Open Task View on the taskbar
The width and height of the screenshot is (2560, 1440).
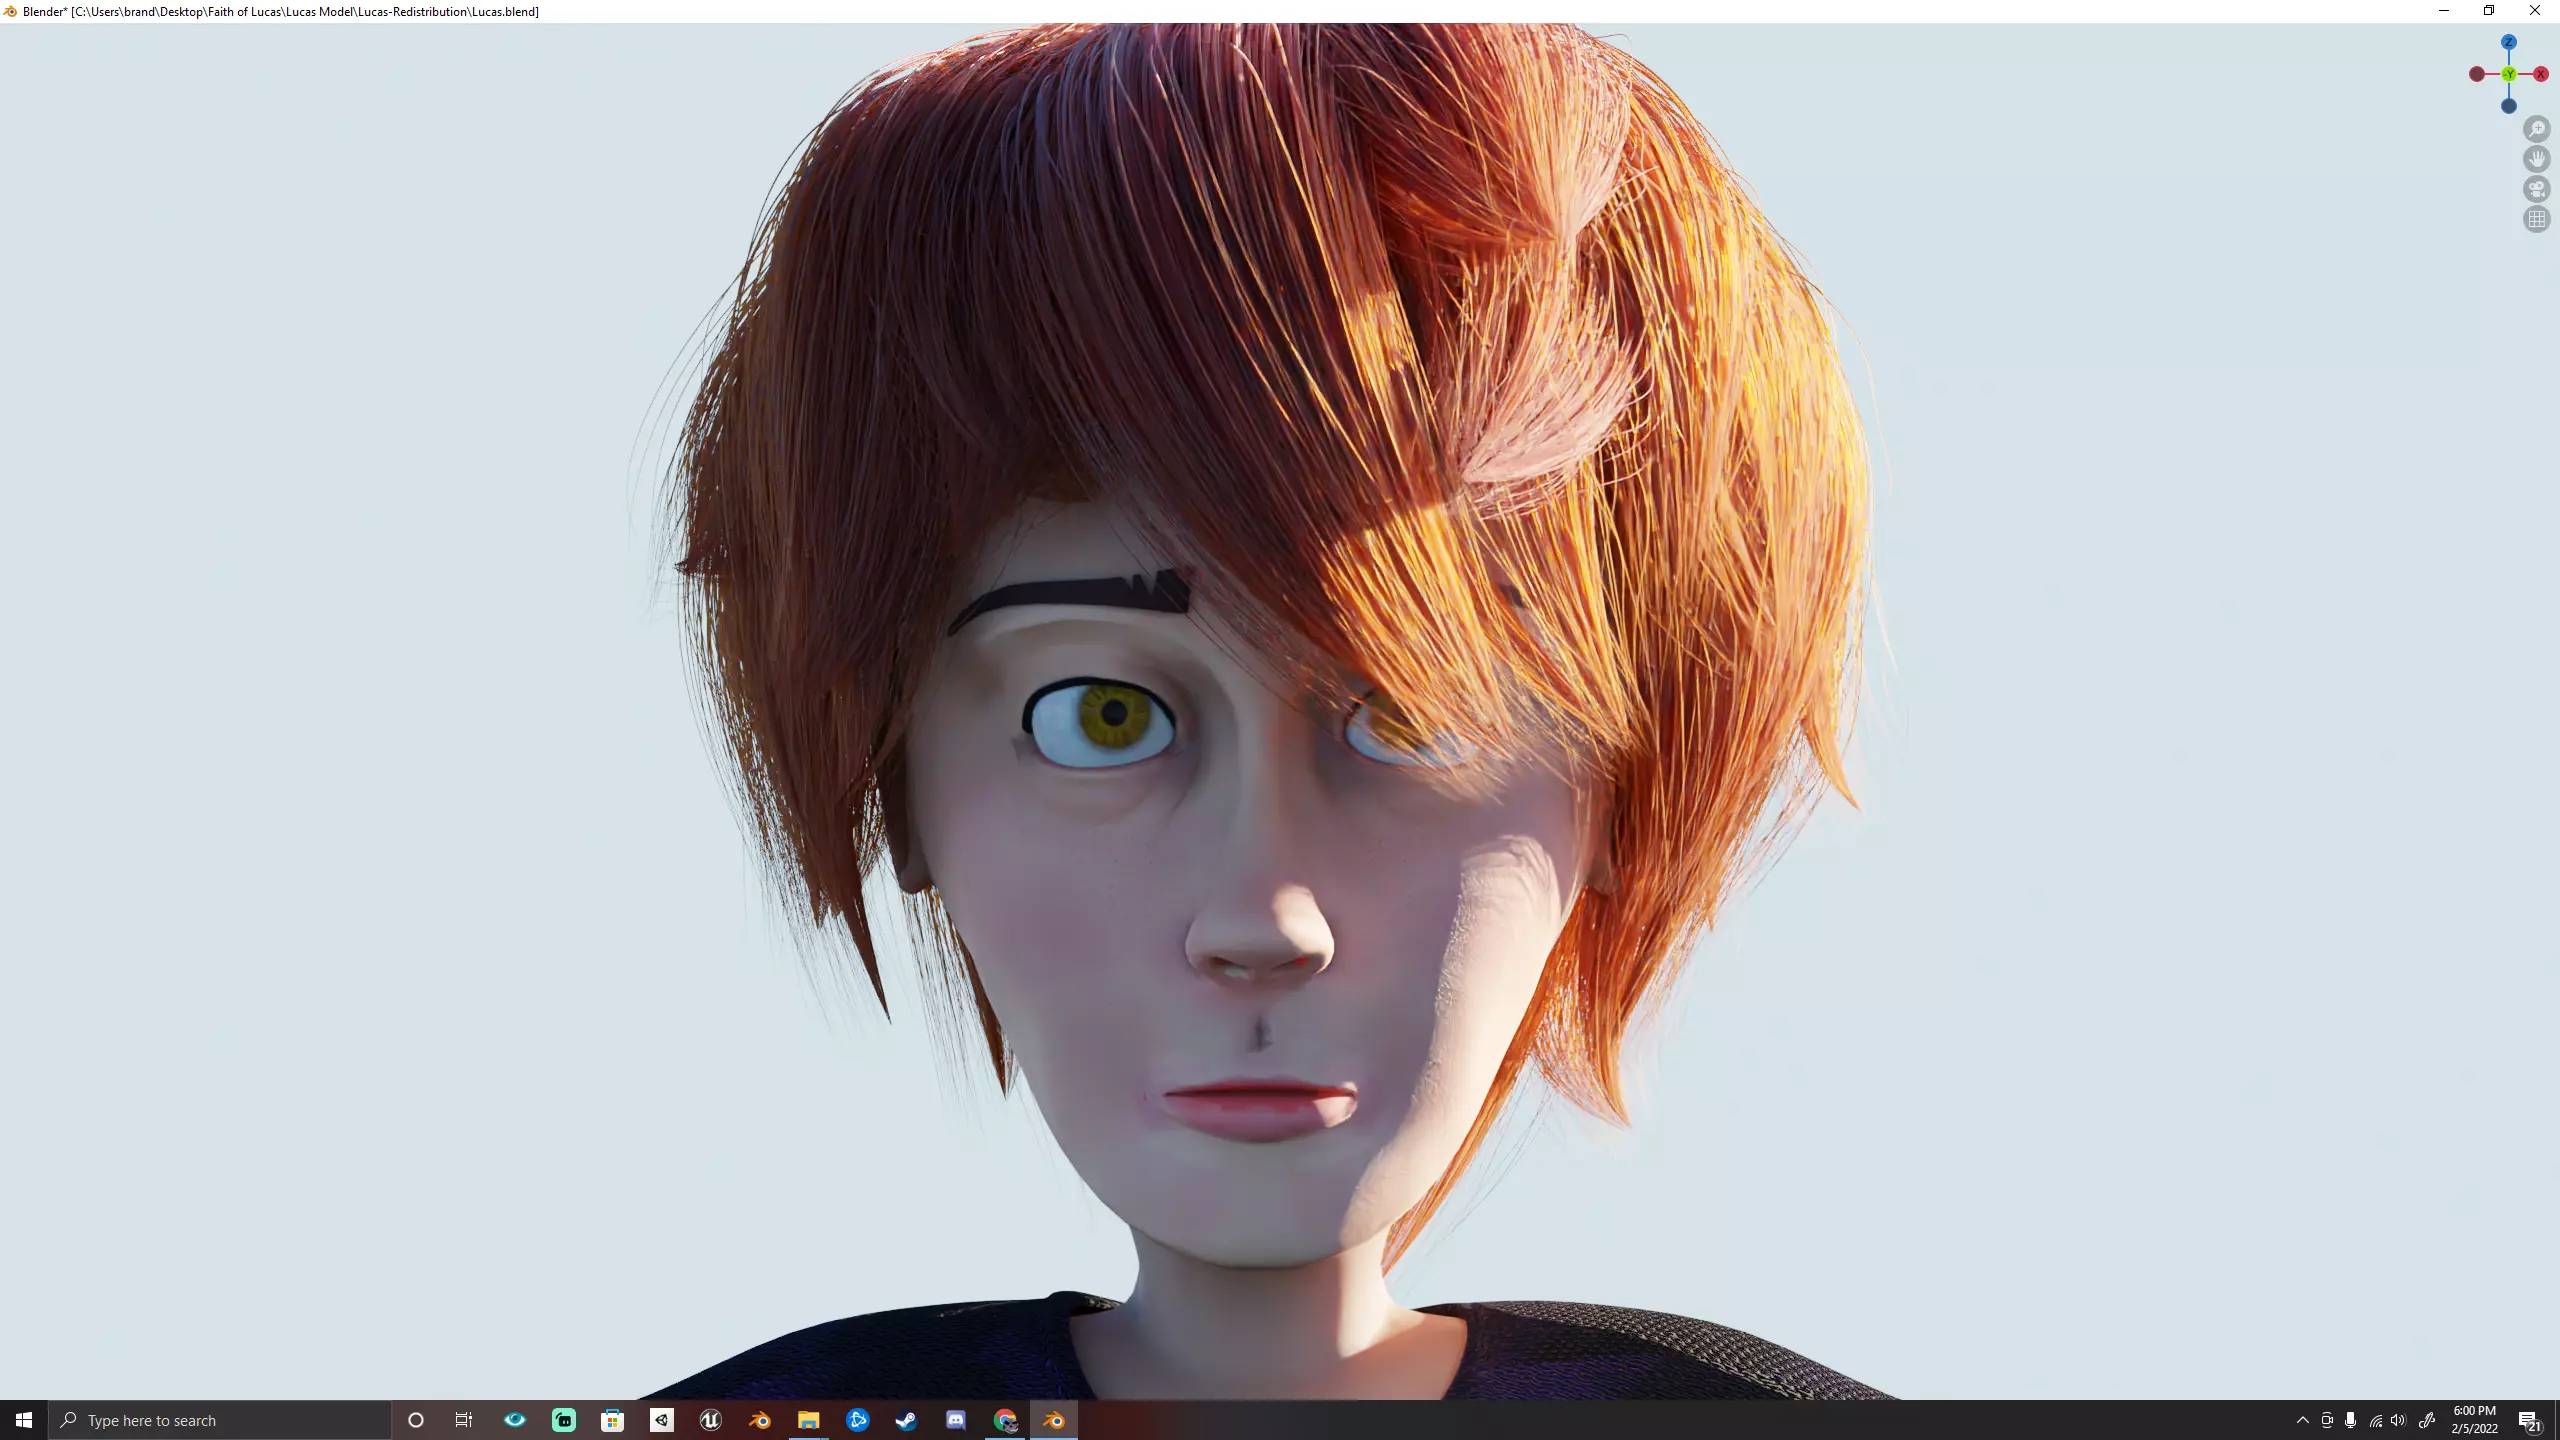coord(464,1420)
